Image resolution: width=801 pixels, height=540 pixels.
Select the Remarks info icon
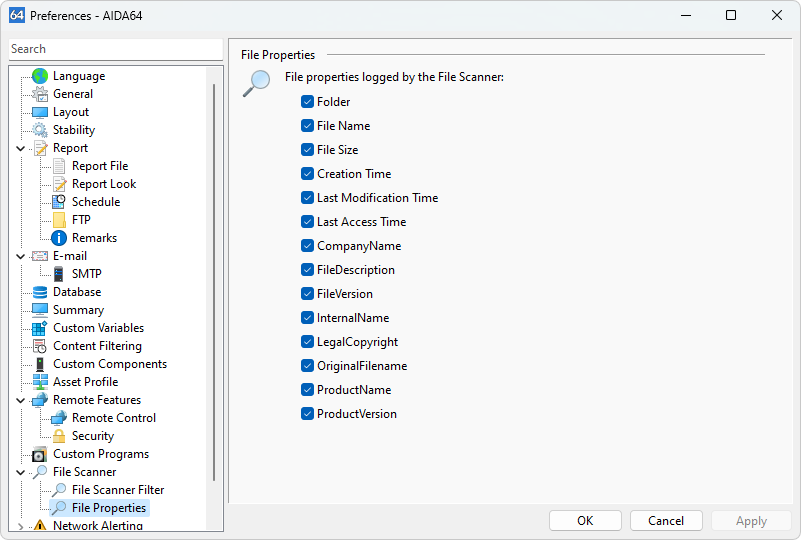59,238
